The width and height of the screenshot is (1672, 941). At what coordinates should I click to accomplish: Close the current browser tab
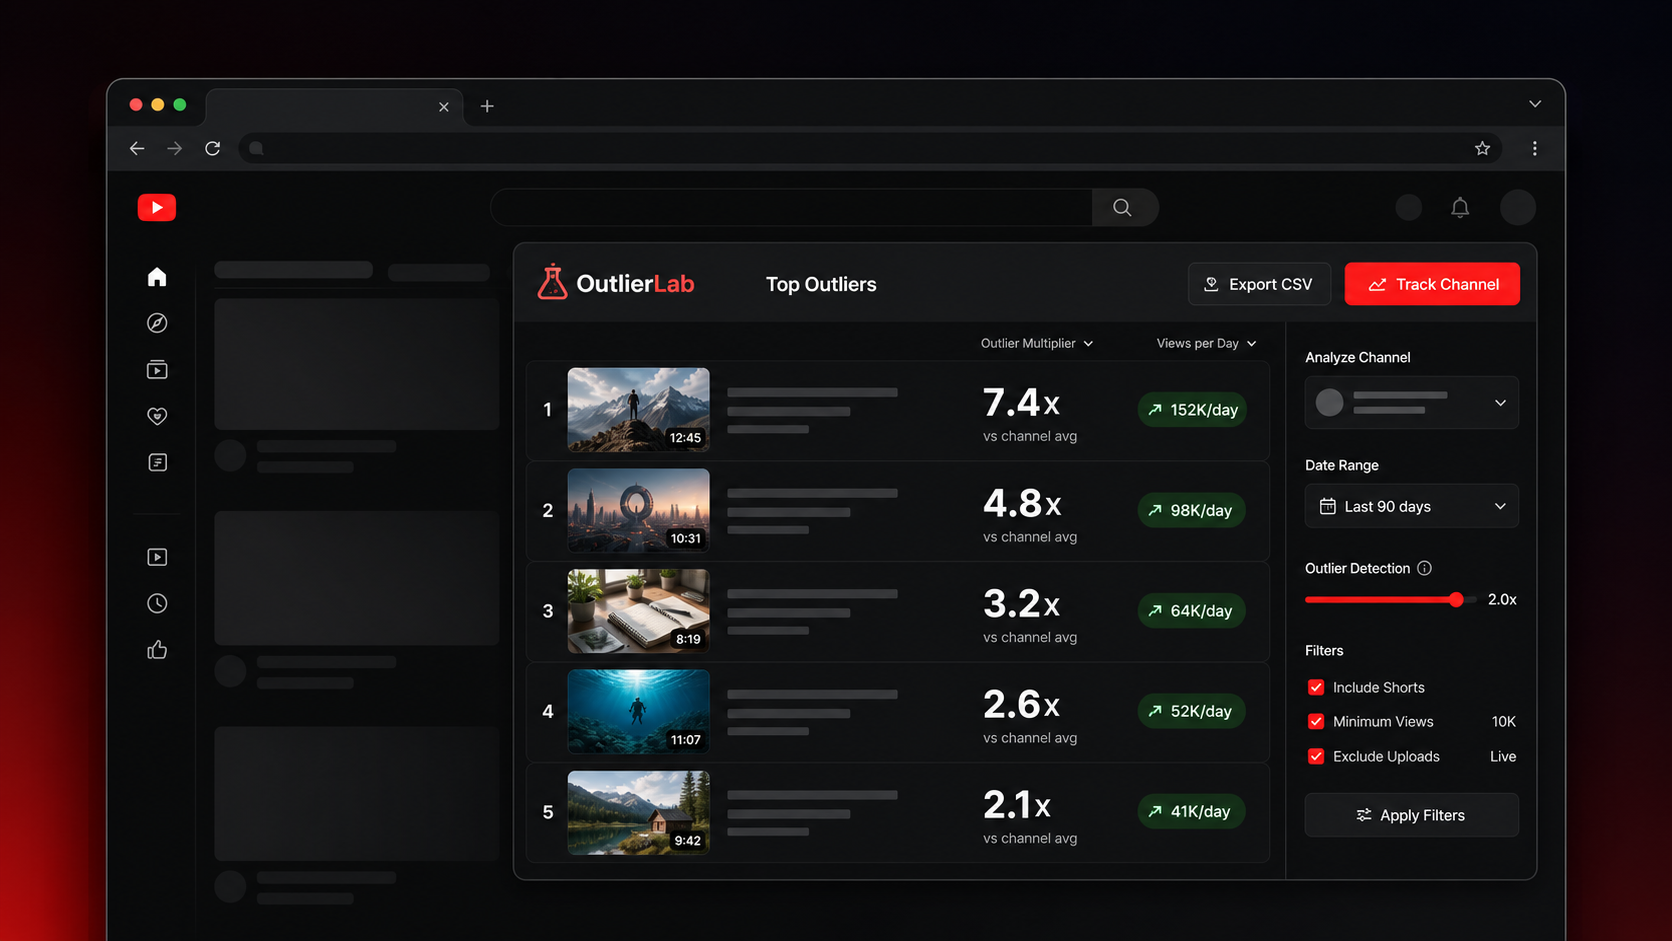coord(444,107)
